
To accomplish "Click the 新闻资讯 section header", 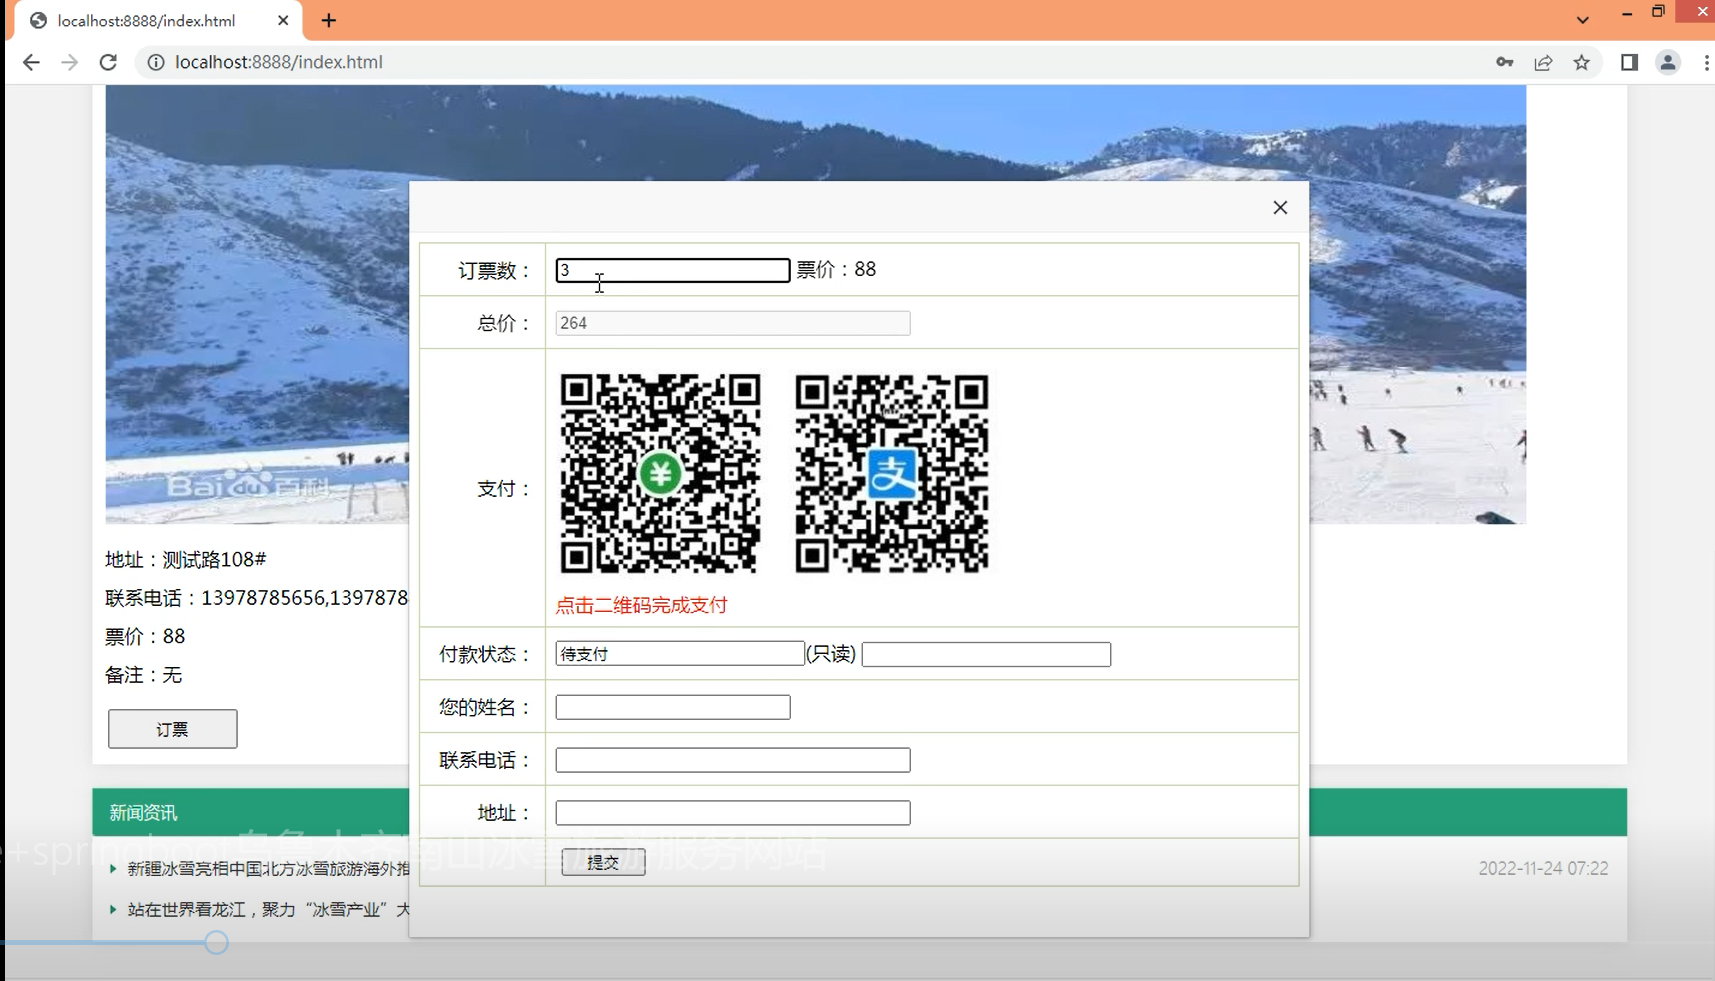I will (143, 813).
